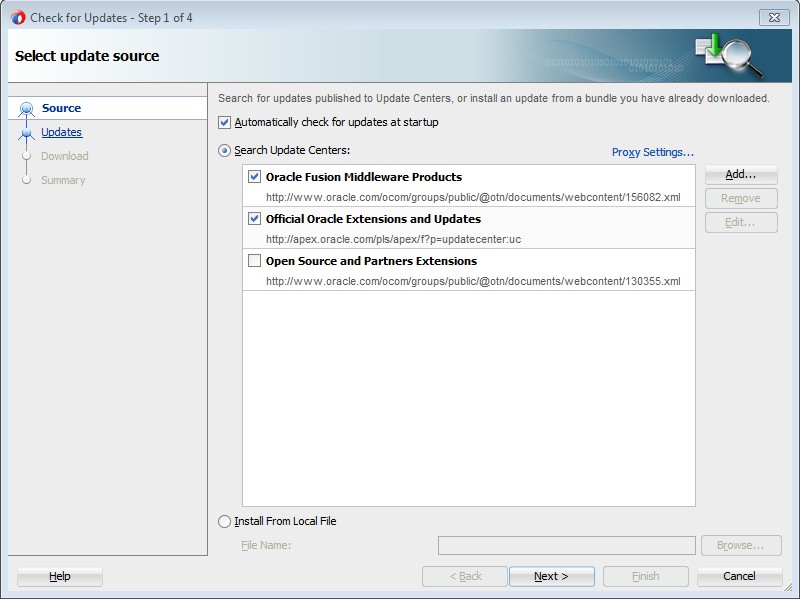The height and width of the screenshot is (599, 800).
Task: Click the Edit... button
Action: pyautogui.click(x=741, y=222)
